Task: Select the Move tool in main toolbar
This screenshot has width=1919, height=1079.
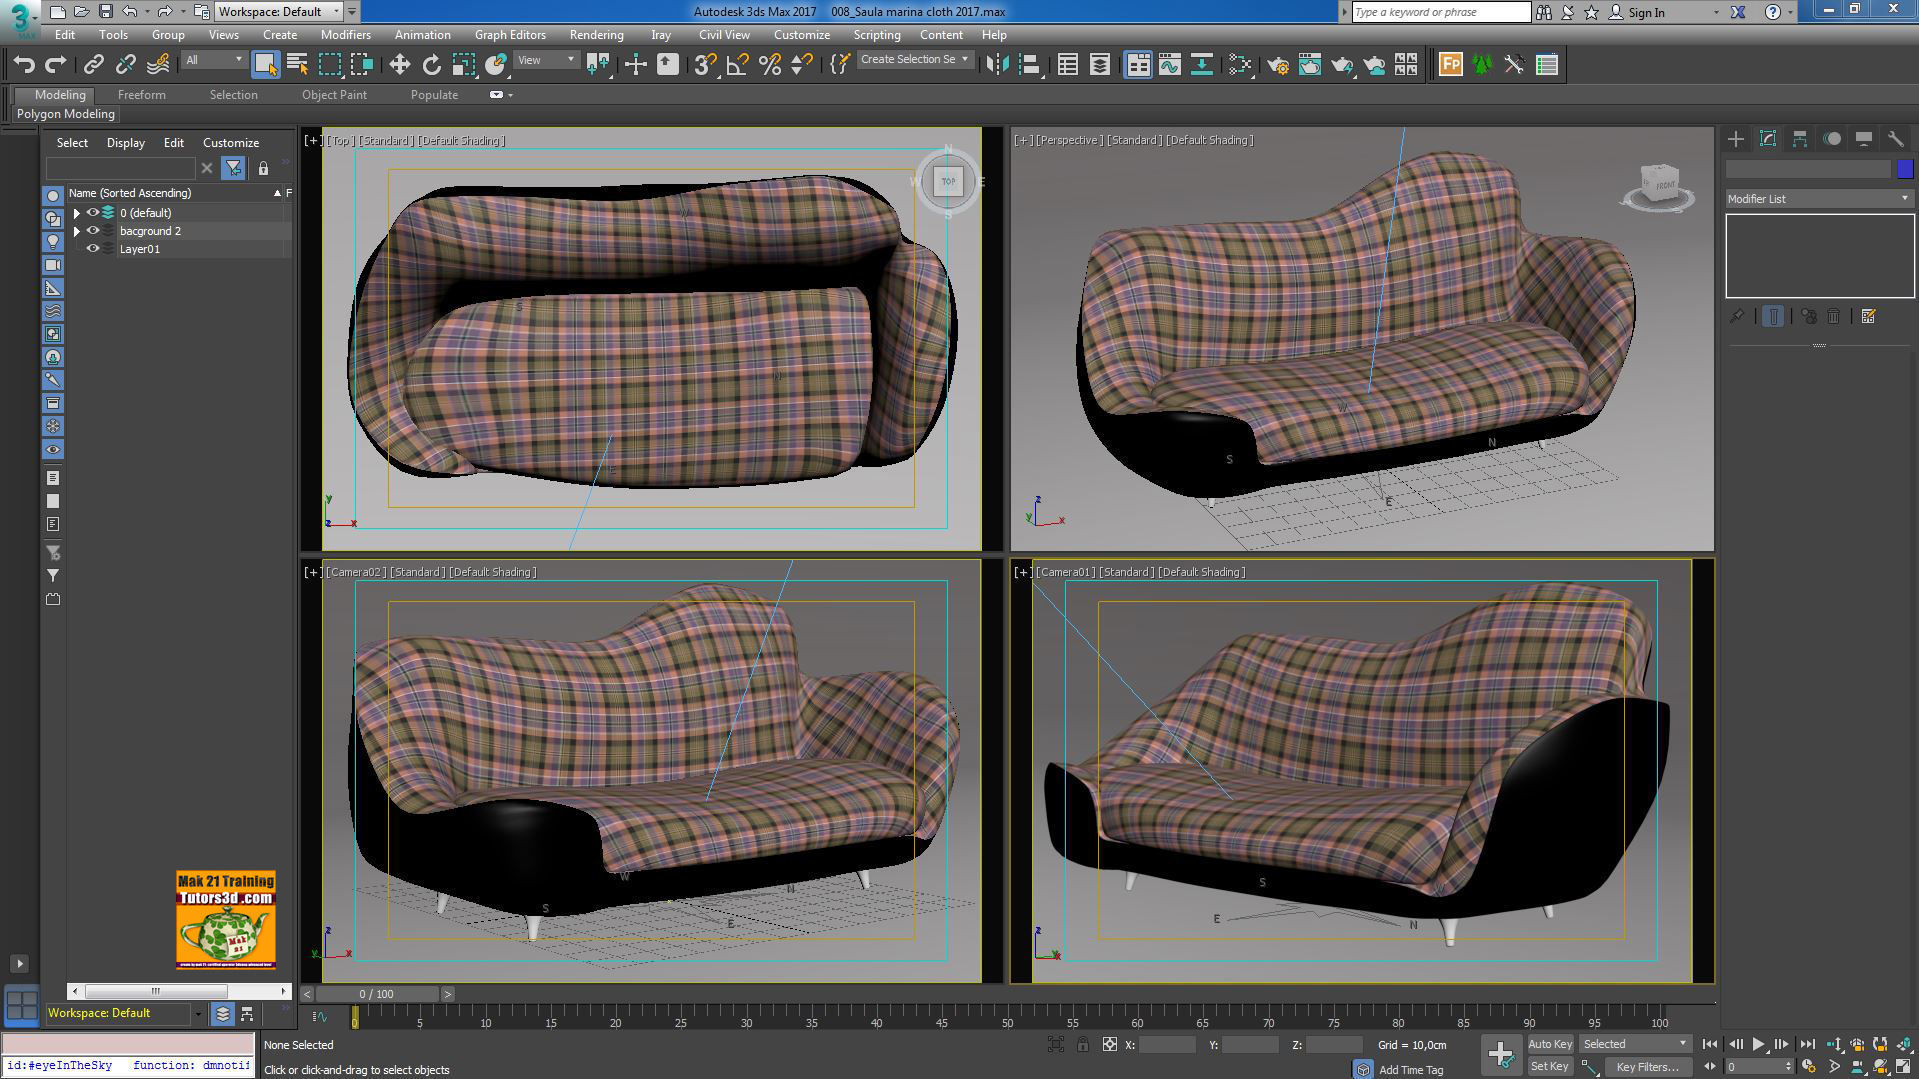Action: pyautogui.click(x=399, y=65)
